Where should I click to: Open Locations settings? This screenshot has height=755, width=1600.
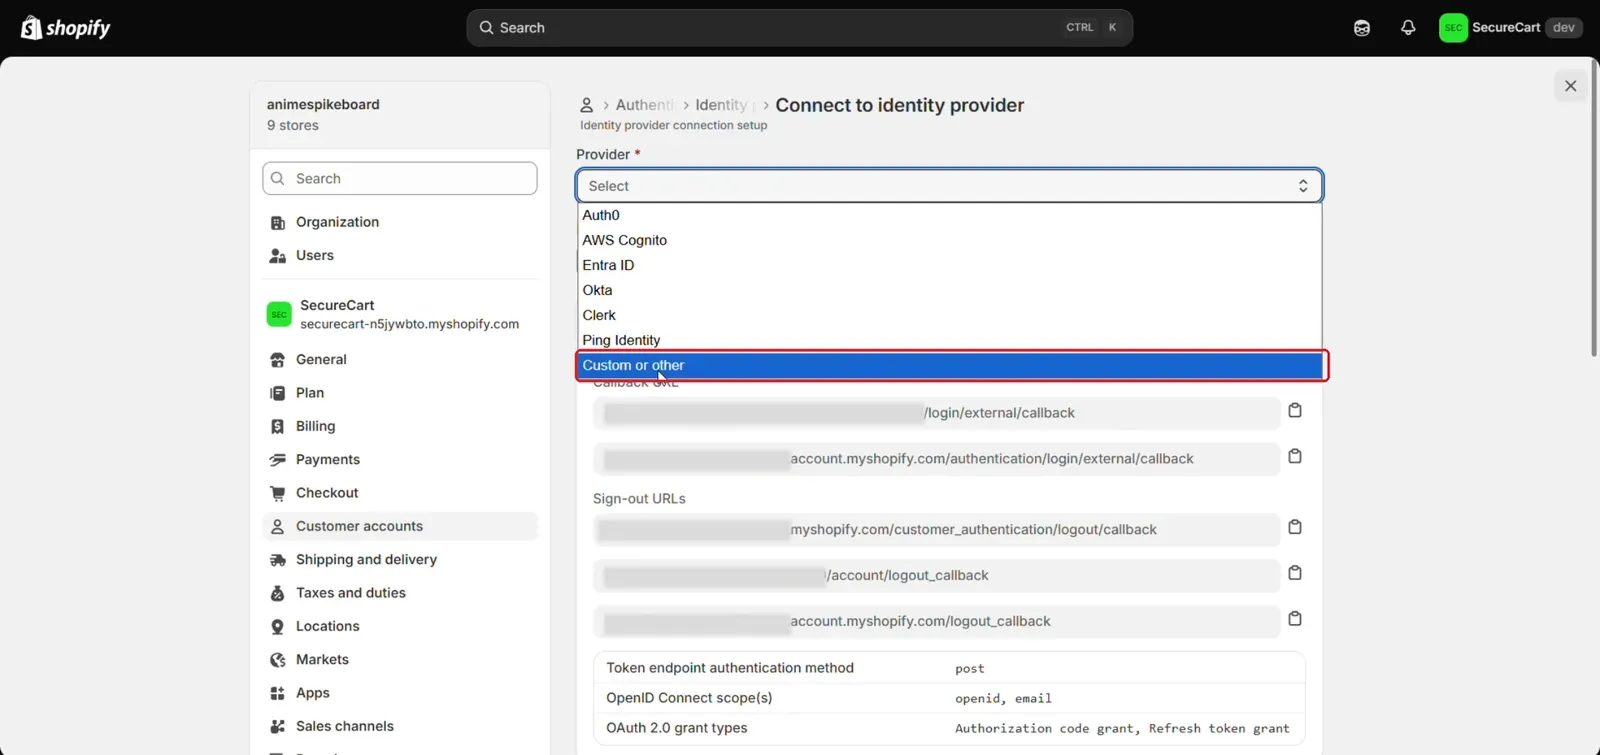pyautogui.click(x=400, y=626)
